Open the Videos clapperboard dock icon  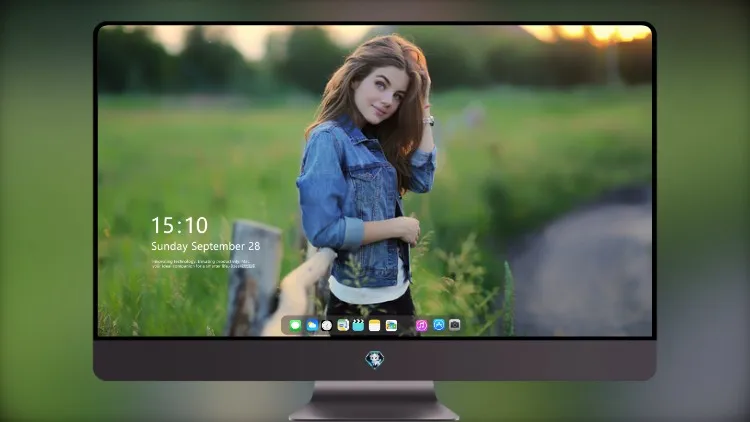358,325
